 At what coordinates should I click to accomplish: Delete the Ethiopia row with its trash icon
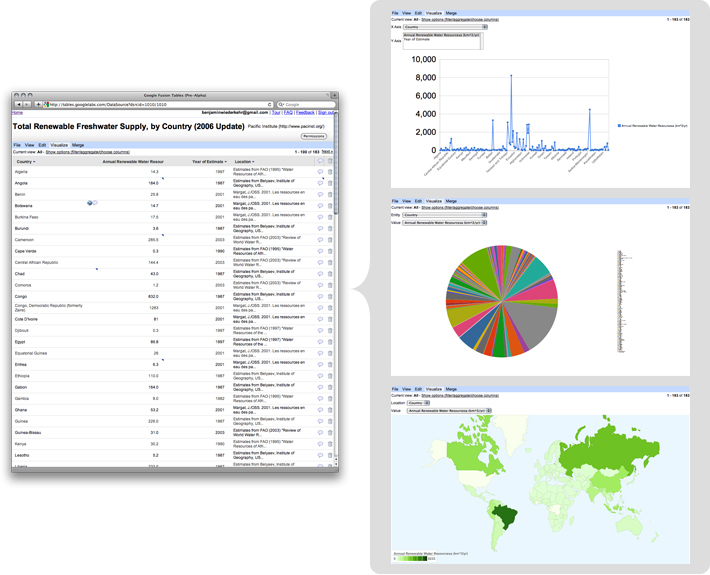click(330, 376)
